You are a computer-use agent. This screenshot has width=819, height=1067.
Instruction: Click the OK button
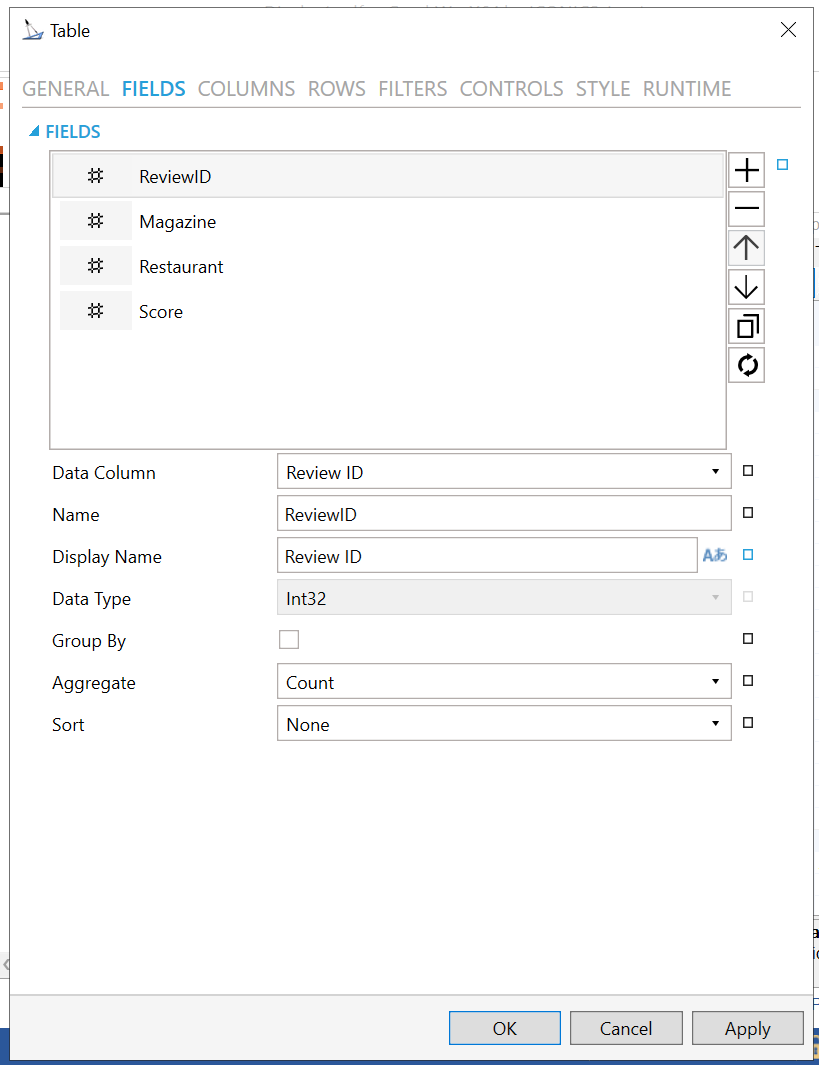(504, 1028)
